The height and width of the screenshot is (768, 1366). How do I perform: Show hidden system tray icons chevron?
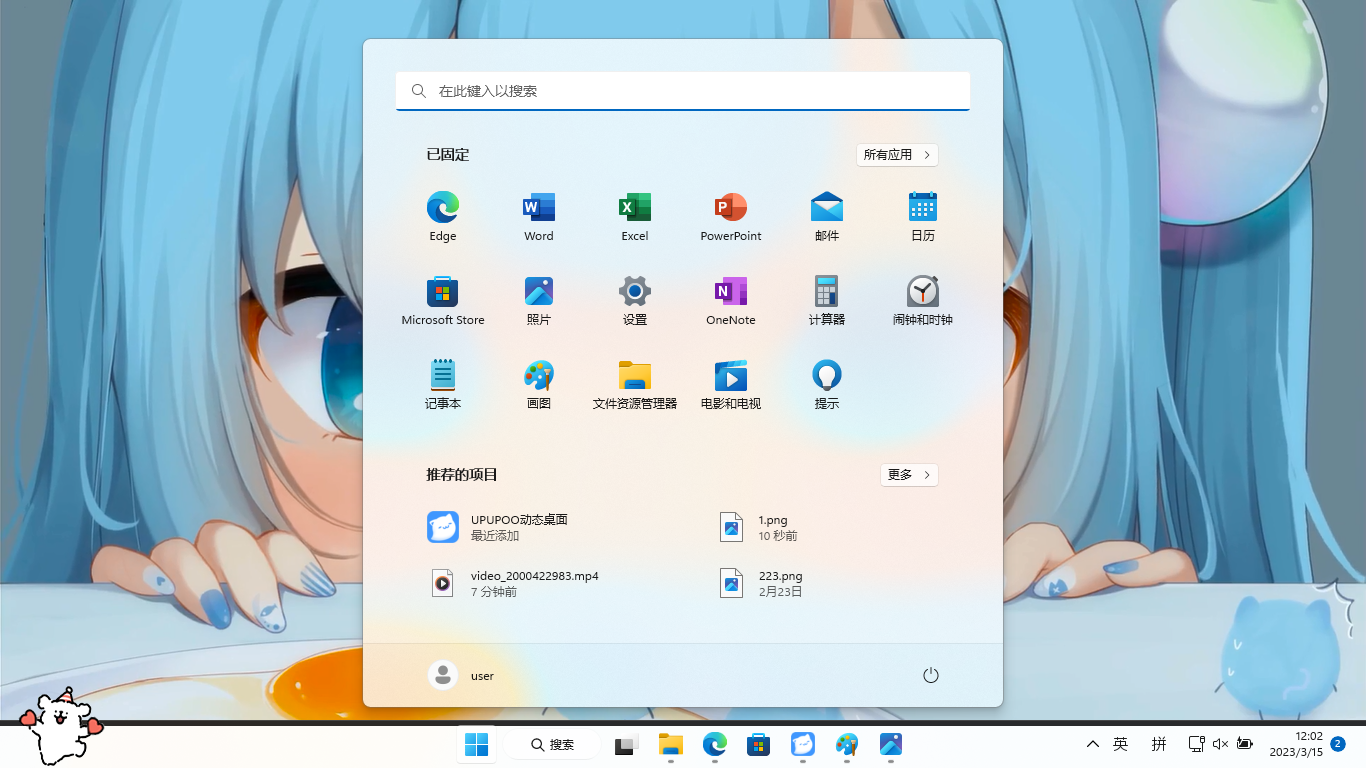point(1093,744)
